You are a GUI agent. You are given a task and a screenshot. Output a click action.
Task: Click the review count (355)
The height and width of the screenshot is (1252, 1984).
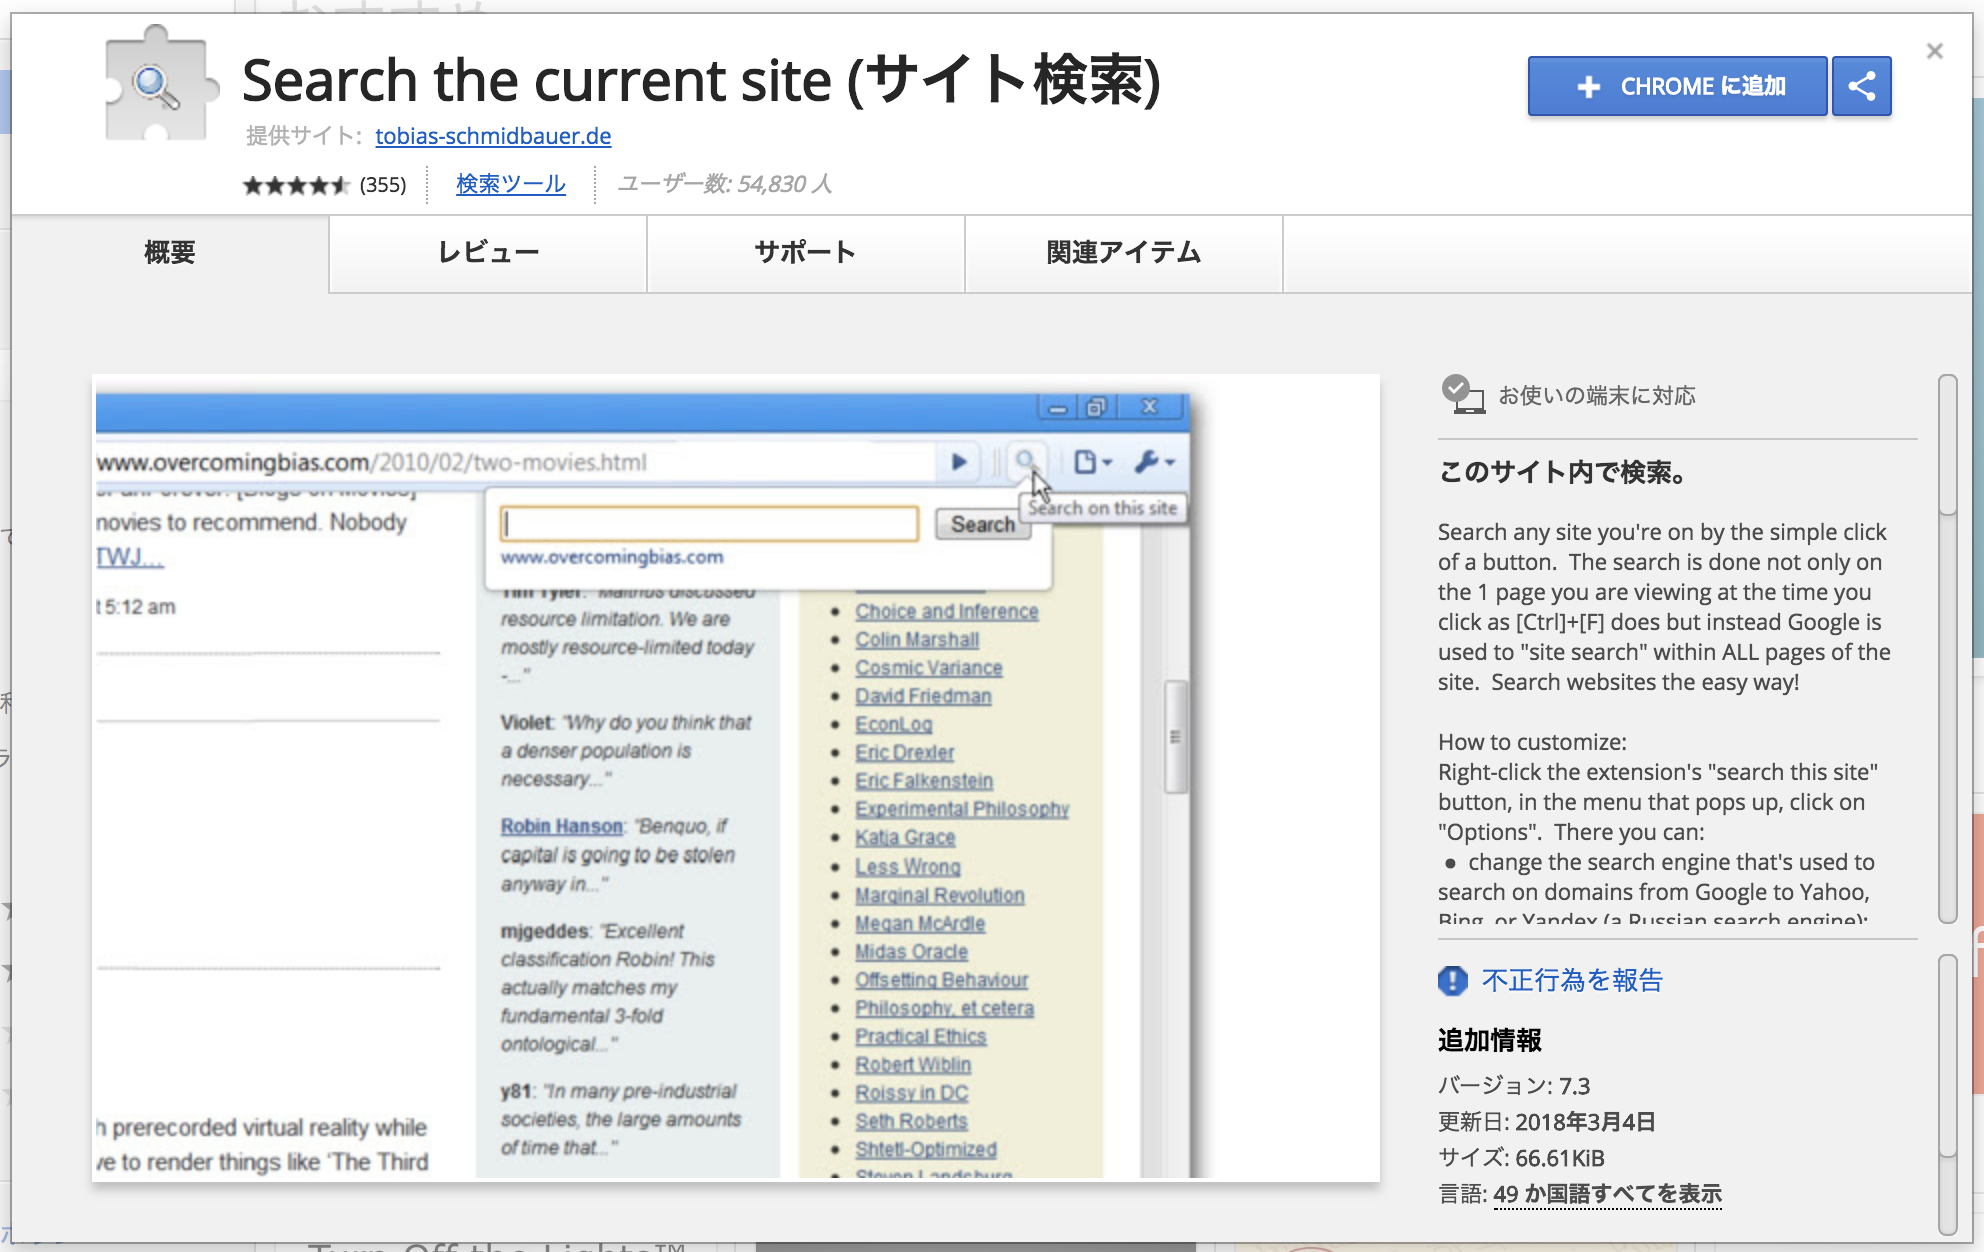(383, 185)
